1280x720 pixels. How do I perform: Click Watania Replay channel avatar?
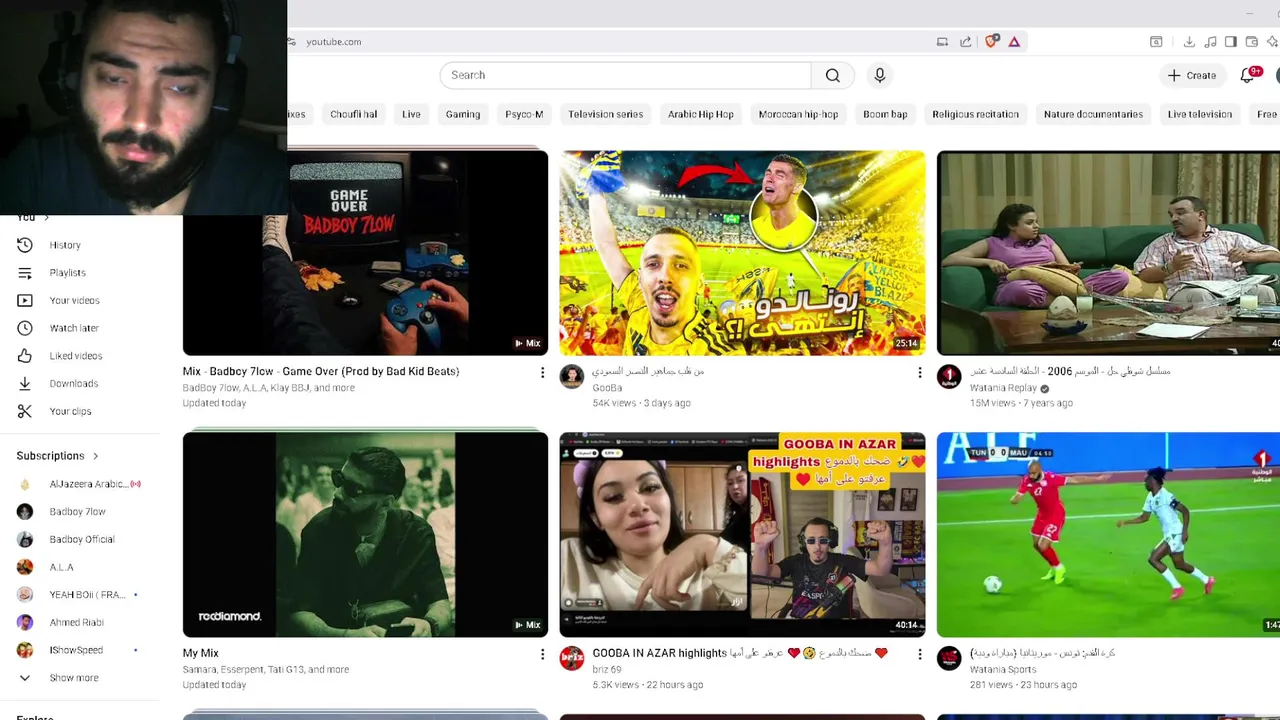[x=949, y=376]
